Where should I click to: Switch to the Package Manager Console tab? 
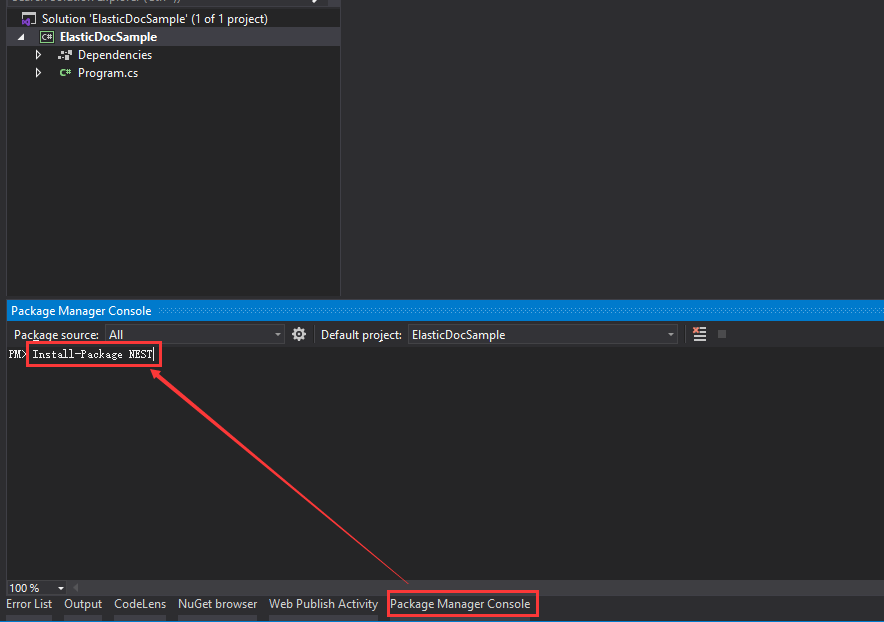[460, 604]
